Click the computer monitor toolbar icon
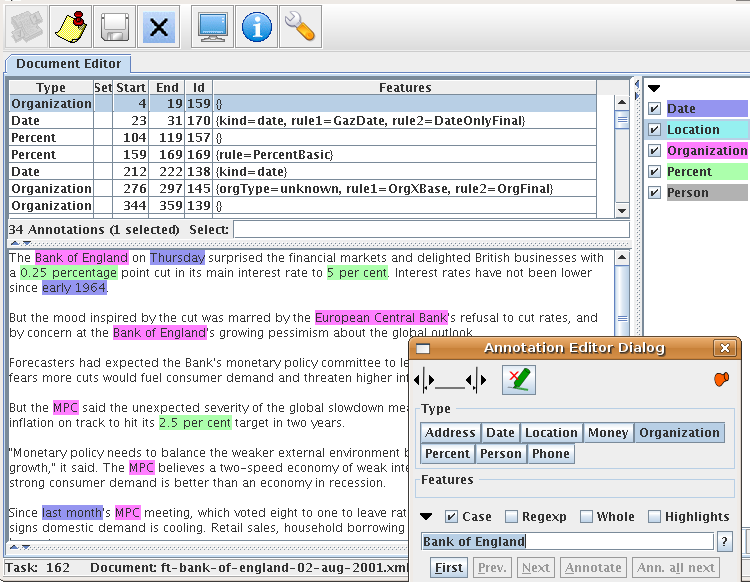 coord(212,27)
